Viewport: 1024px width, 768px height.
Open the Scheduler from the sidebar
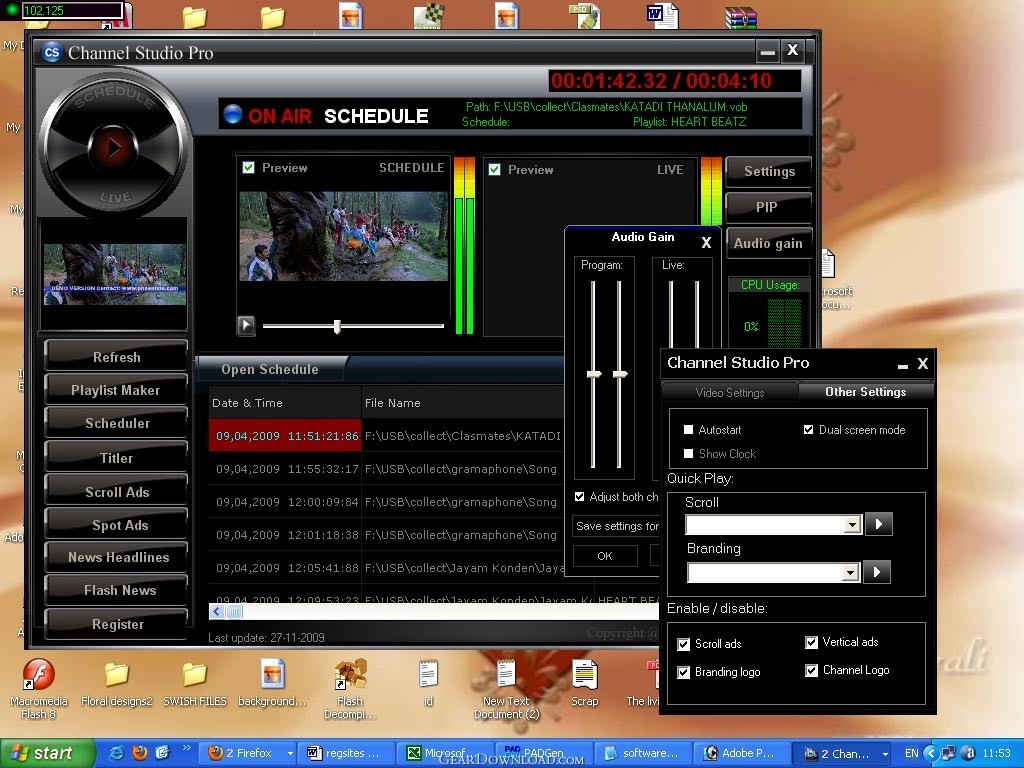coord(117,423)
